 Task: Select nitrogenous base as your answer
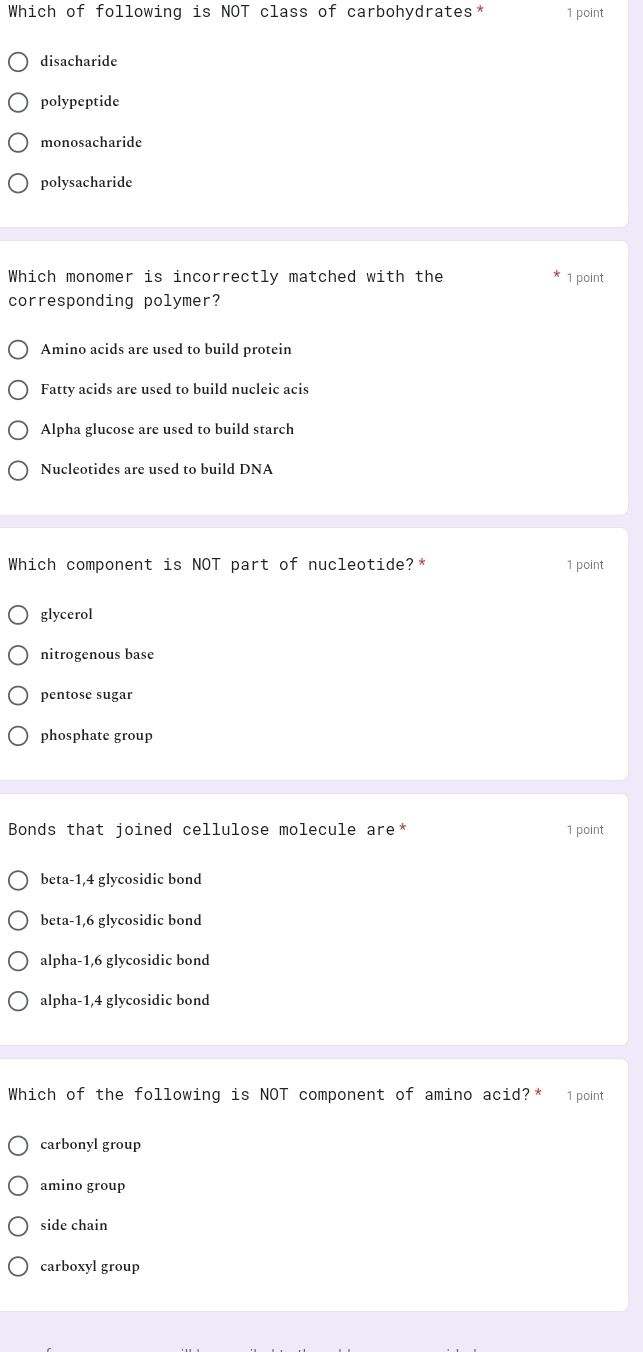(18, 655)
